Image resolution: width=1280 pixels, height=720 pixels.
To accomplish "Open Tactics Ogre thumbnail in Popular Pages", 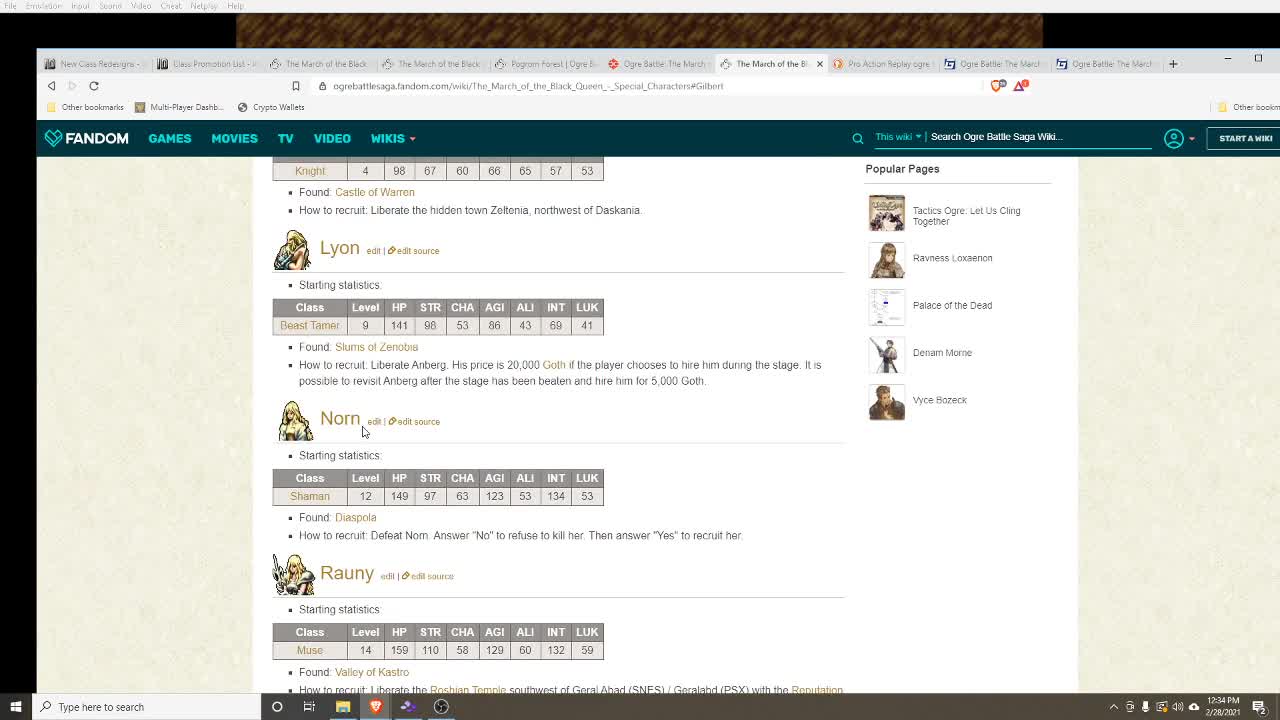I will [x=886, y=213].
